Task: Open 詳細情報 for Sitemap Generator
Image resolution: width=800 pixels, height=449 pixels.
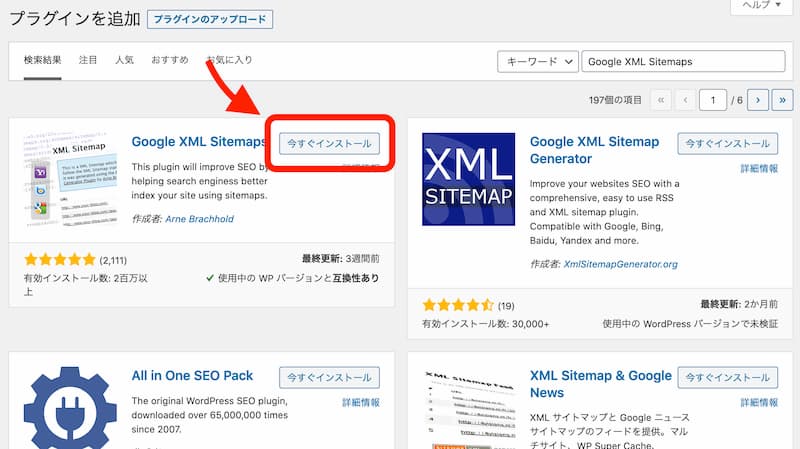Action: point(759,168)
